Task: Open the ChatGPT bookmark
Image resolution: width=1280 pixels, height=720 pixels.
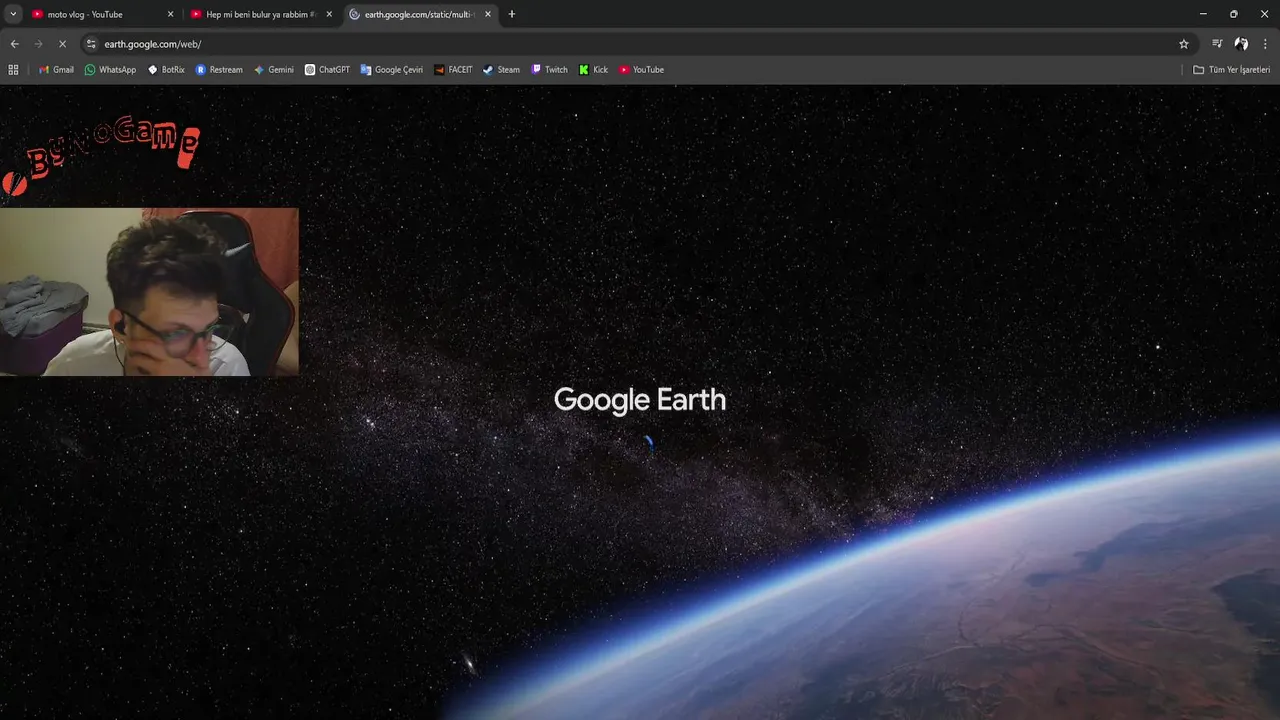Action: [x=327, y=70]
